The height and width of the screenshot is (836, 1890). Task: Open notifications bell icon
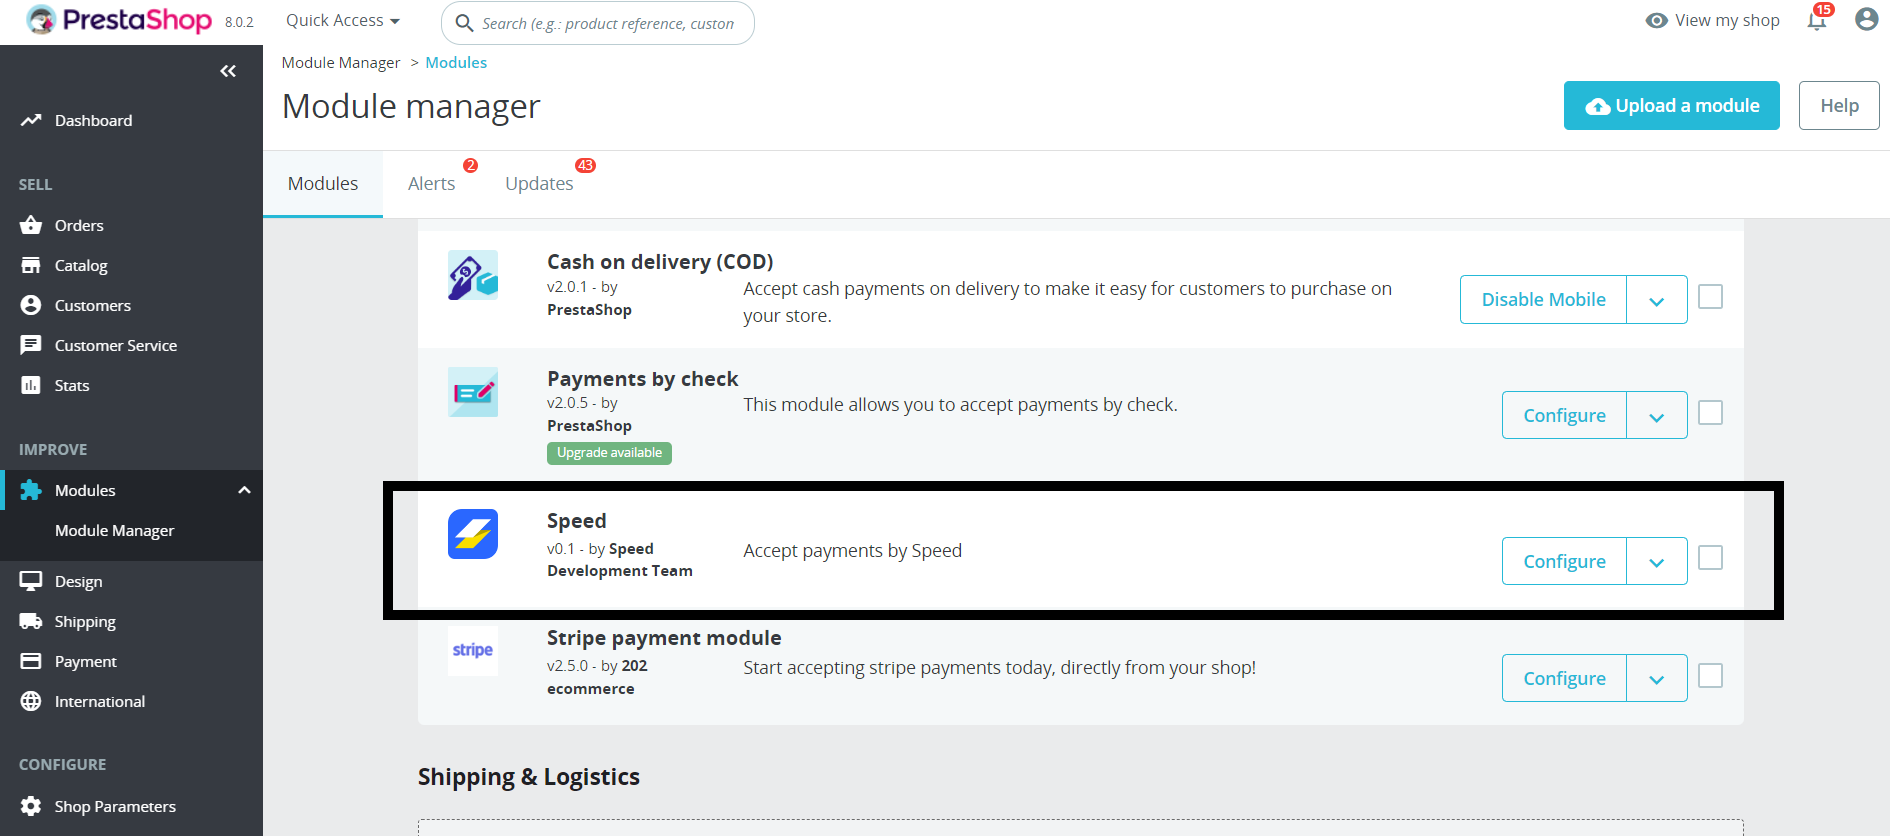1817,20
